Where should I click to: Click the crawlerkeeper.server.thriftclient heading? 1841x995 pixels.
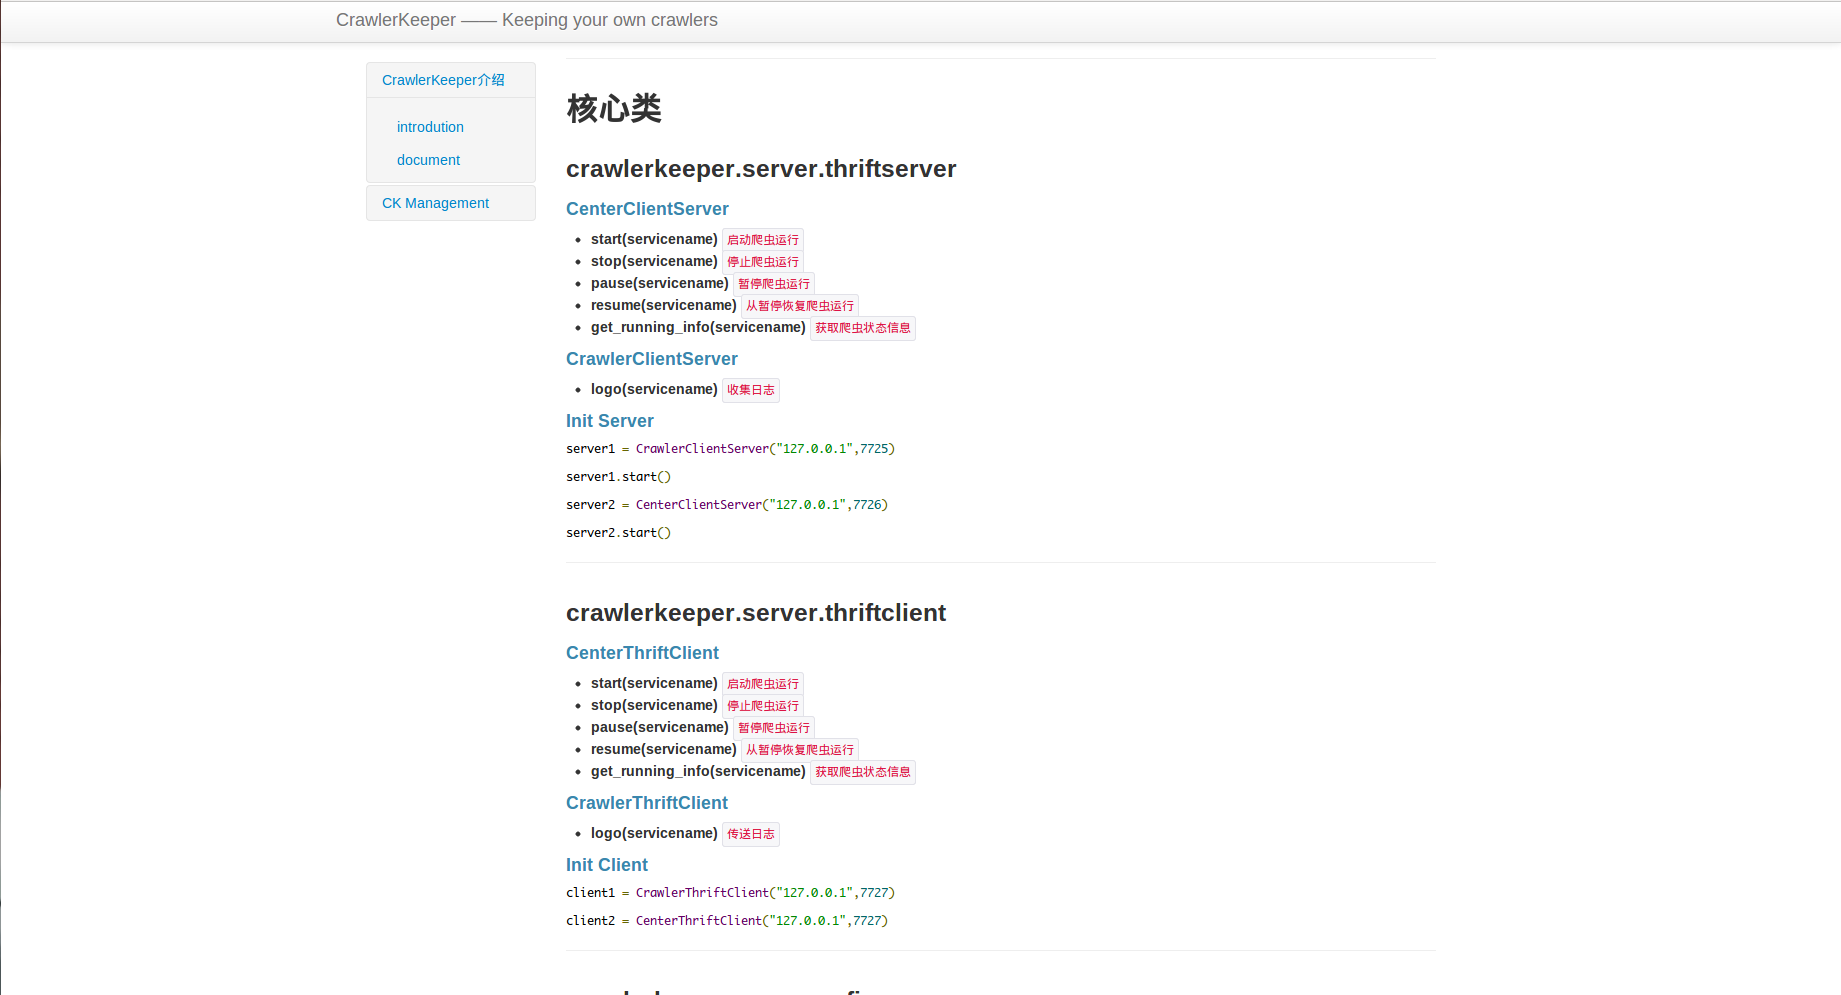coord(755,613)
